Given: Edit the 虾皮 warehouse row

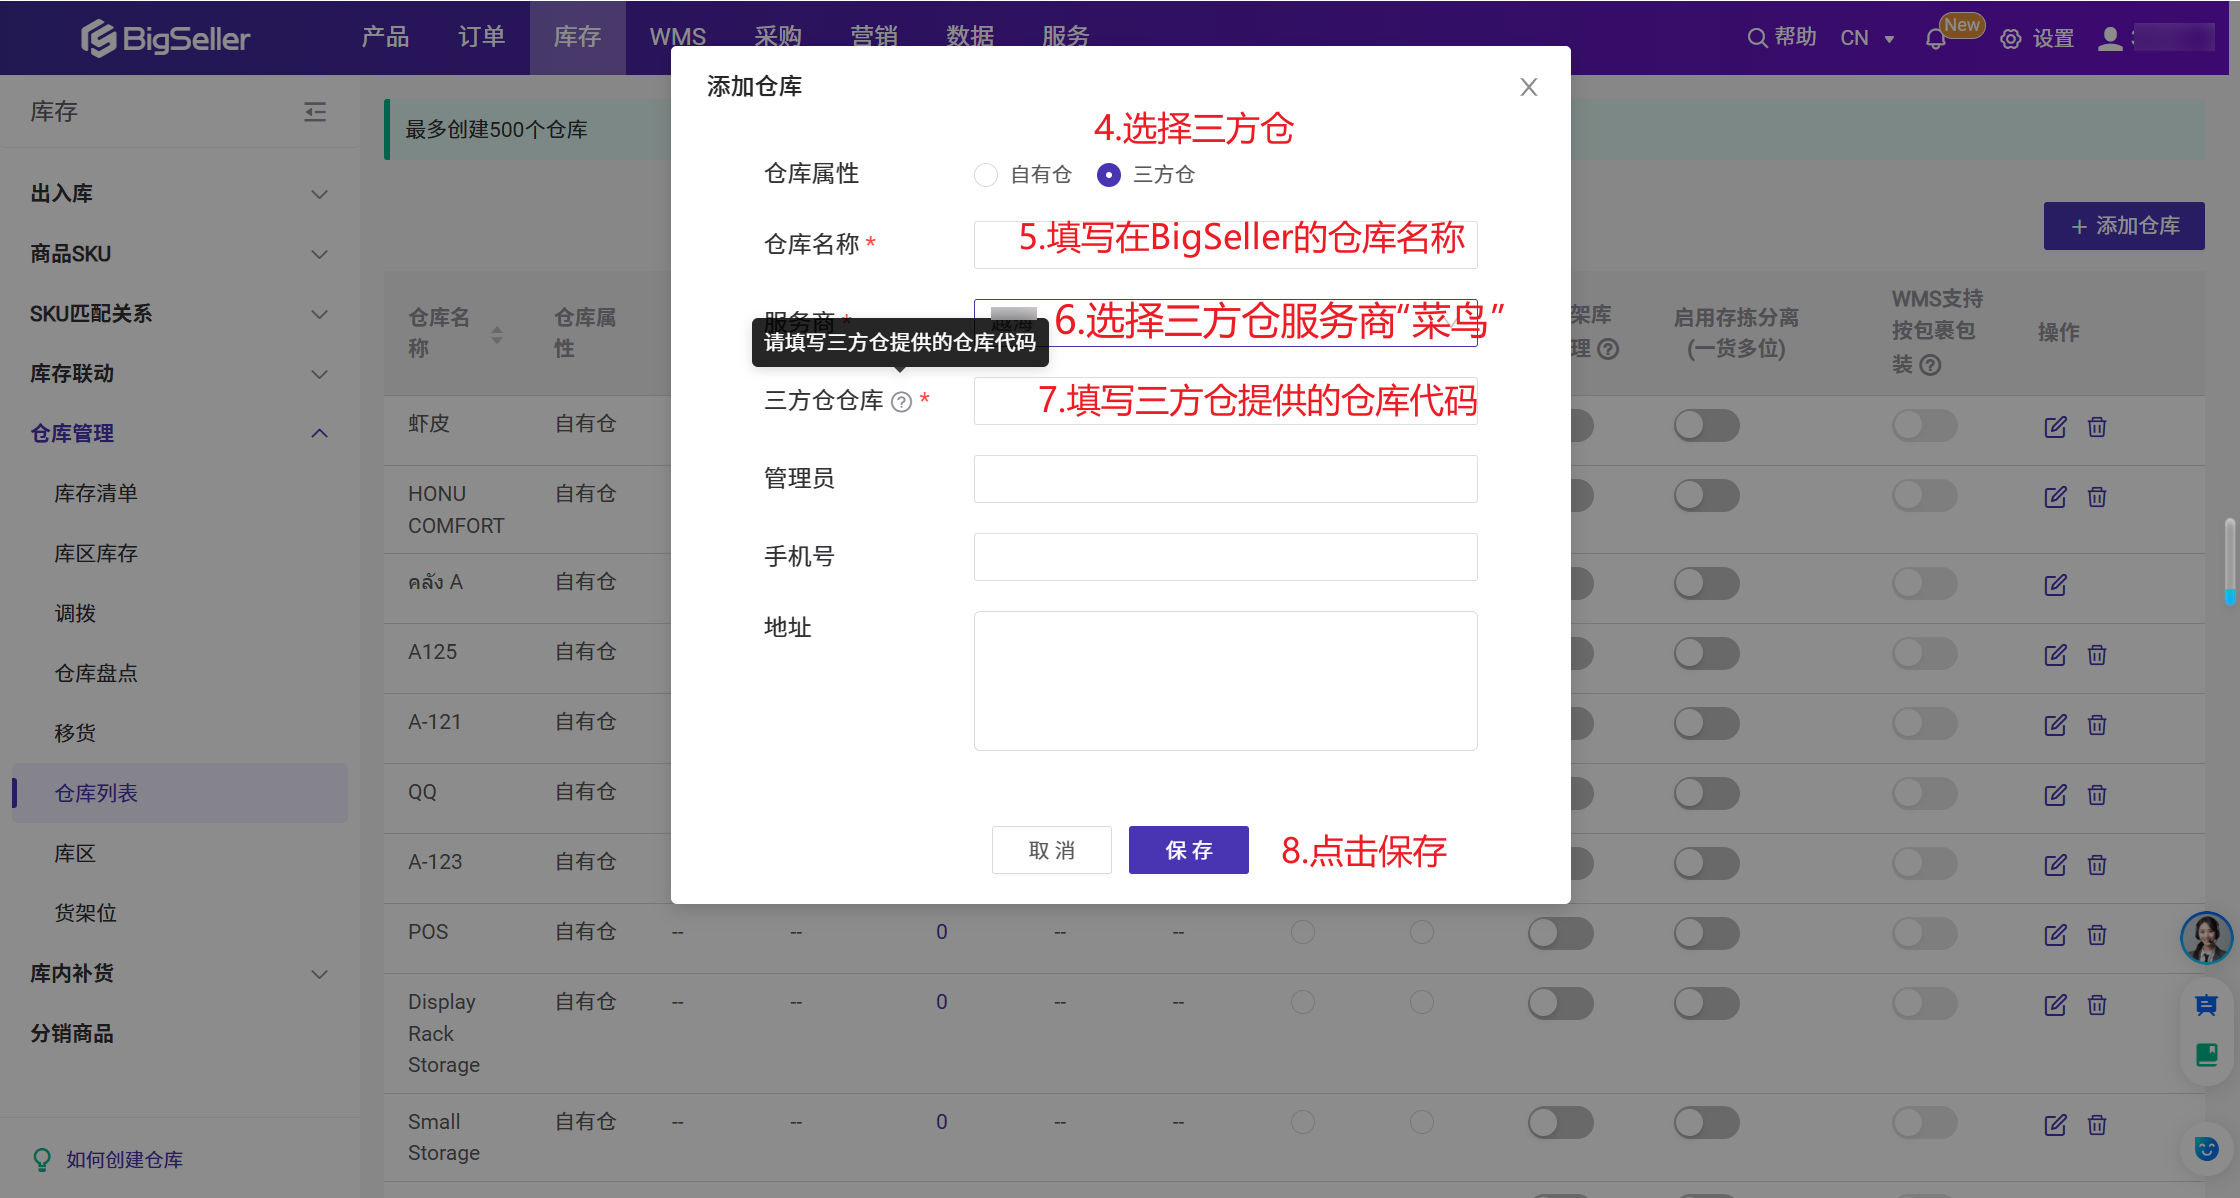Looking at the screenshot, I should (2055, 427).
